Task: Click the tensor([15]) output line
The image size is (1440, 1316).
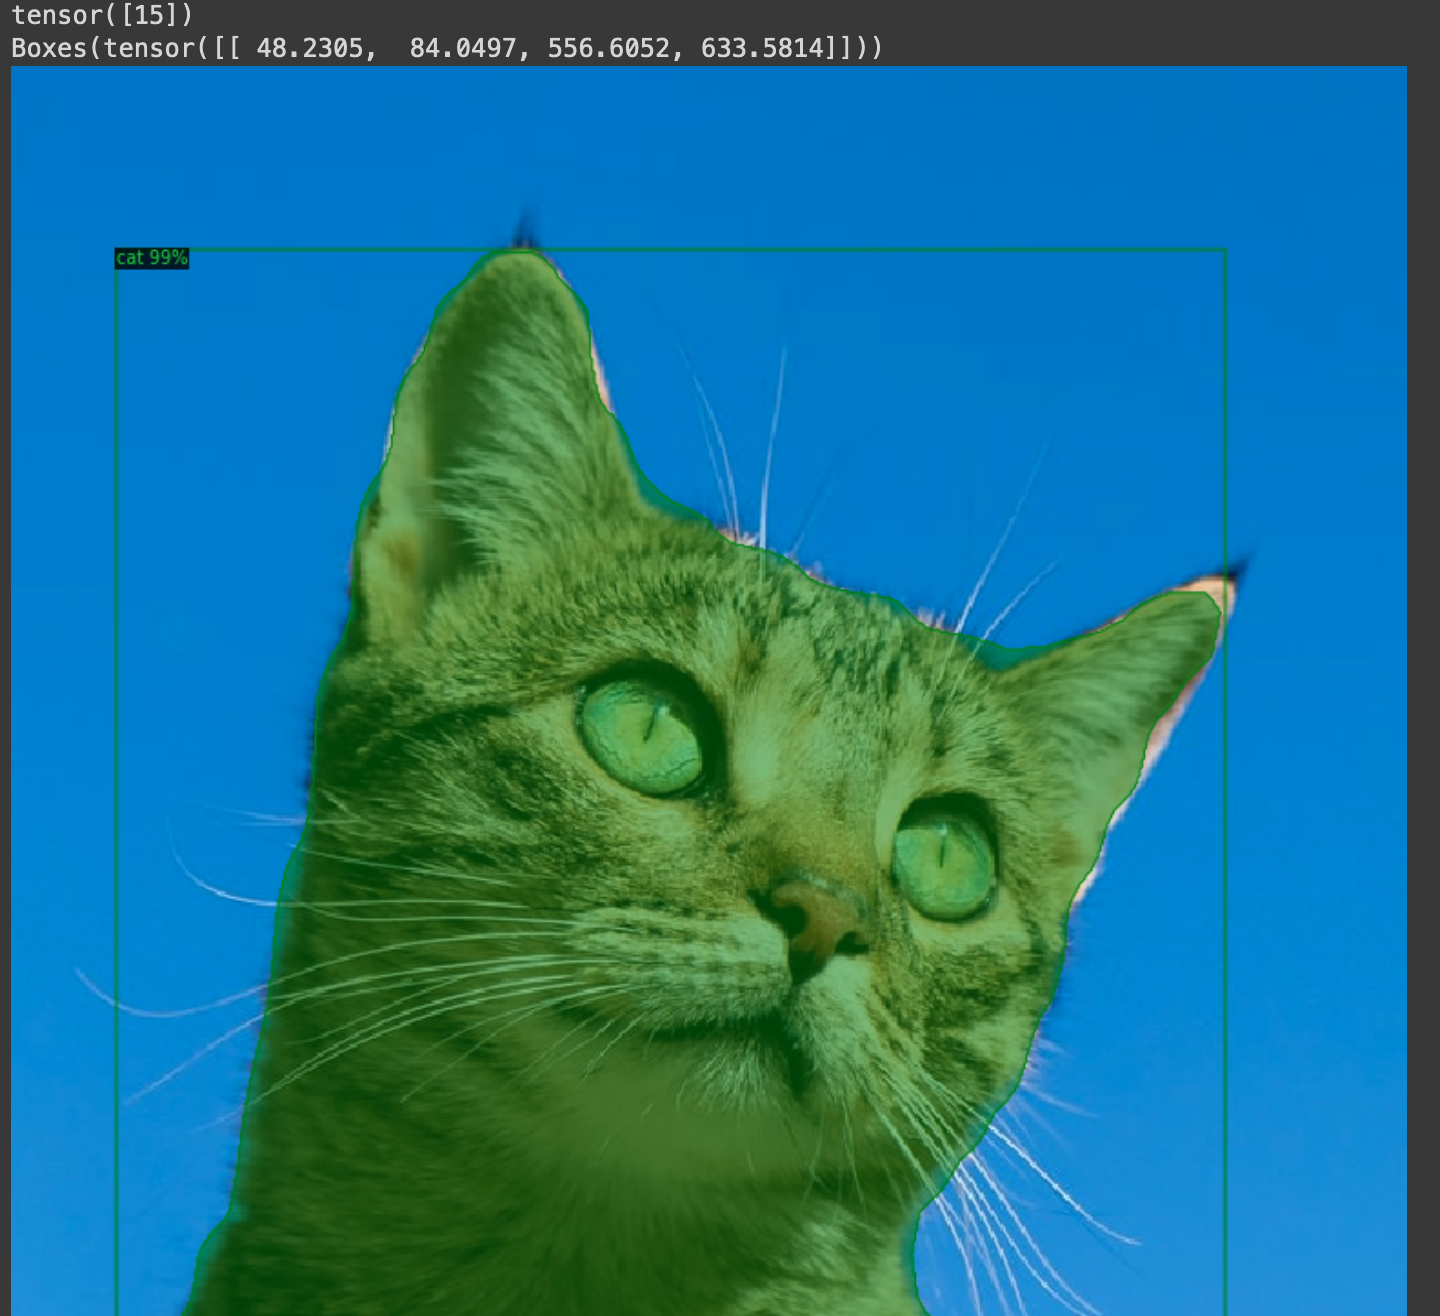Action: (x=102, y=15)
